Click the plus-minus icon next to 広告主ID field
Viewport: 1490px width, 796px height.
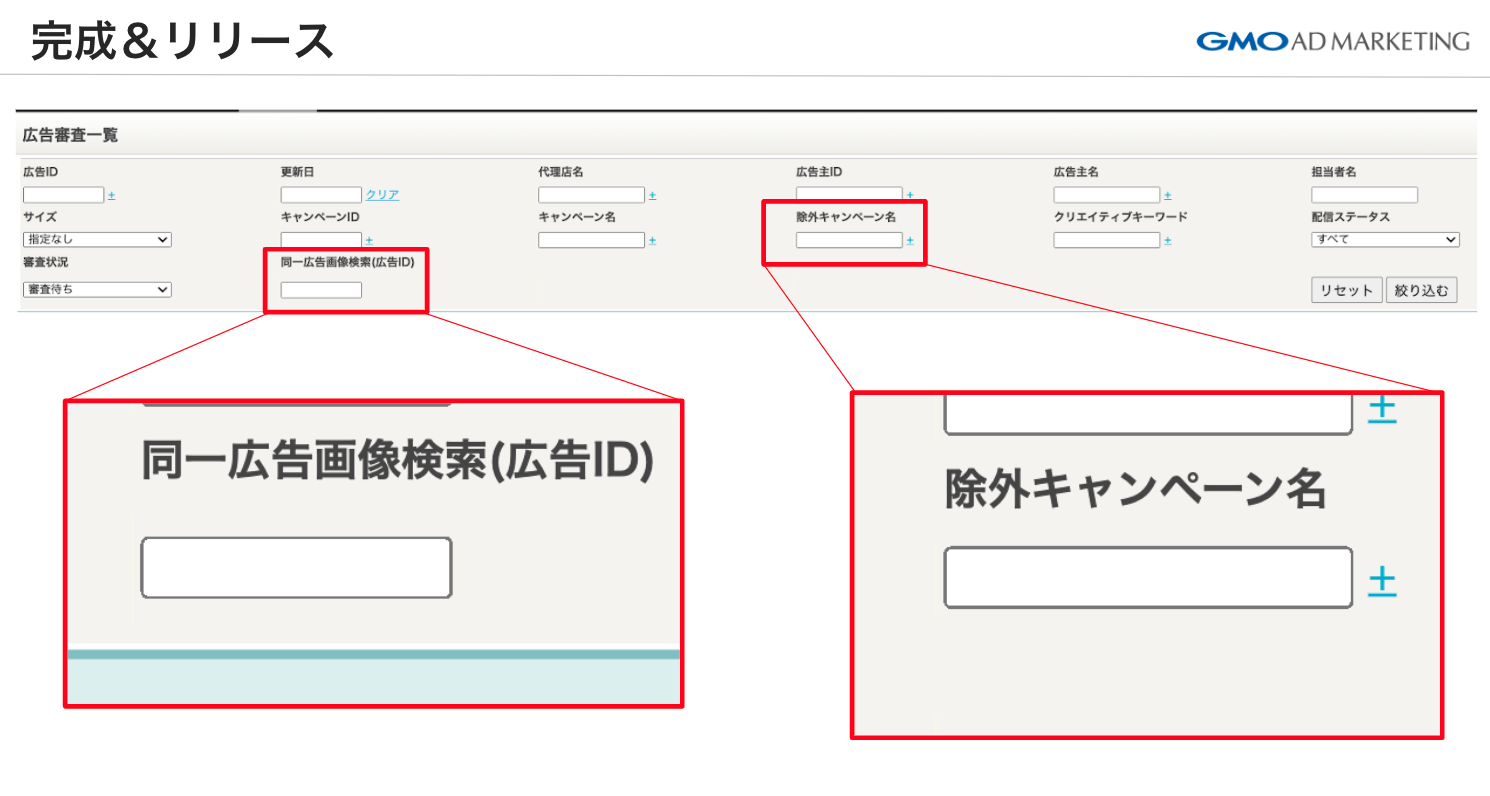(909, 195)
